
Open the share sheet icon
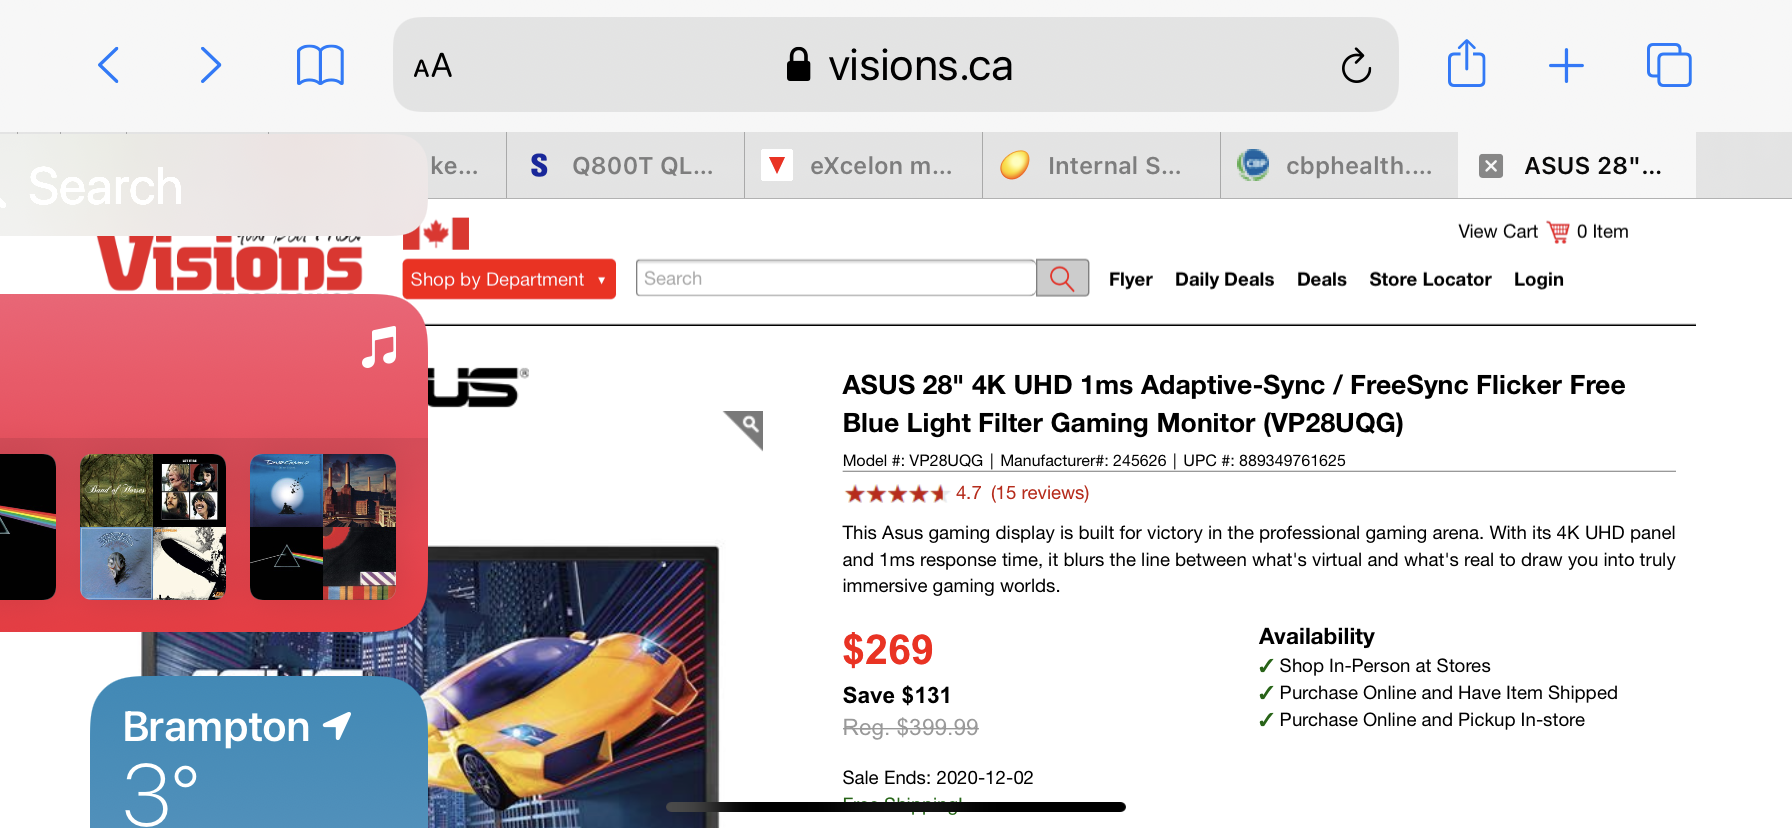coord(1466,65)
